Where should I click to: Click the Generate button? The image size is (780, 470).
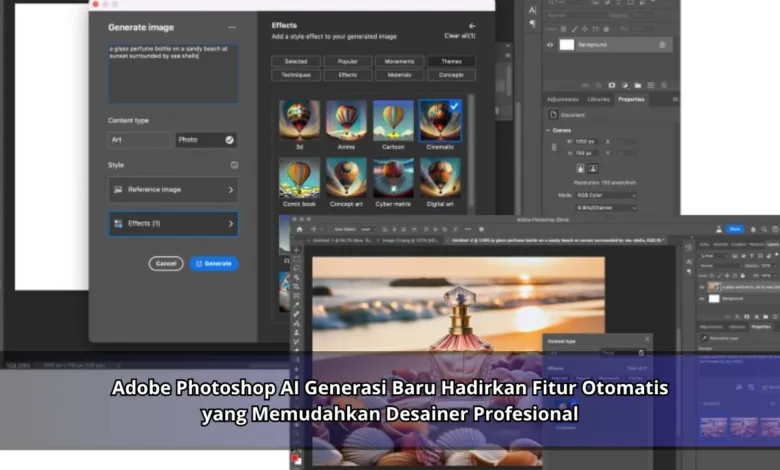pos(214,264)
